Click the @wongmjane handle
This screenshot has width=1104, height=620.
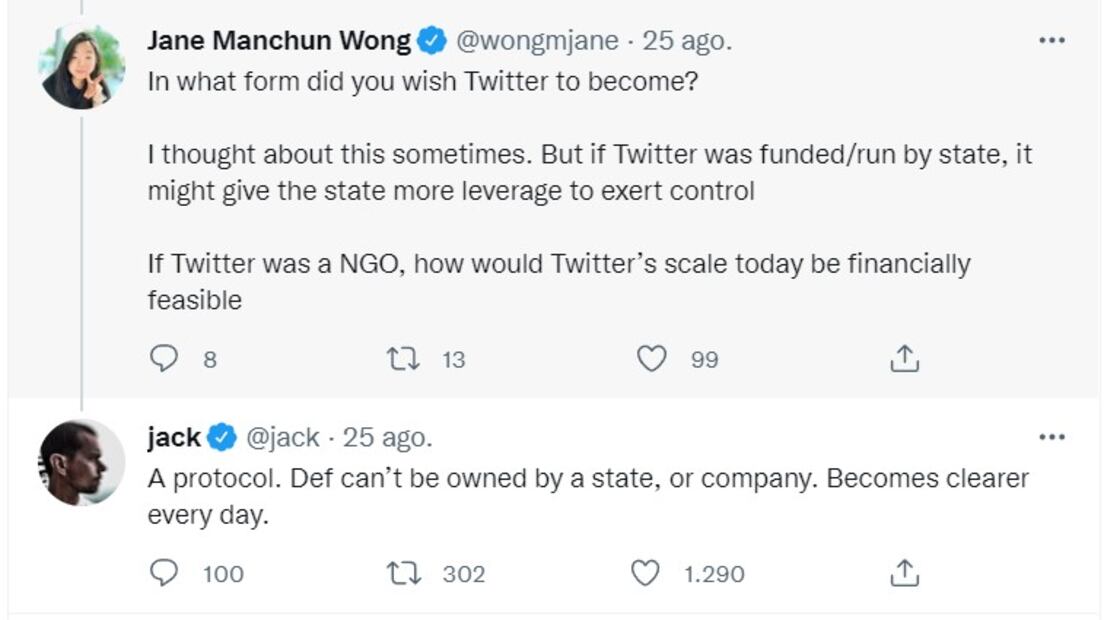coord(540,41)
